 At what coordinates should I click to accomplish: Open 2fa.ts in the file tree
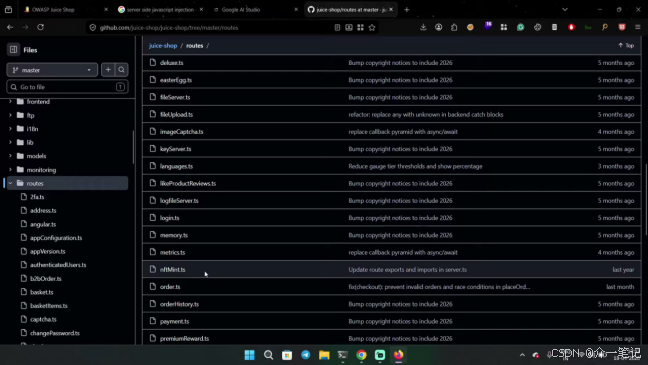[37, 197]
